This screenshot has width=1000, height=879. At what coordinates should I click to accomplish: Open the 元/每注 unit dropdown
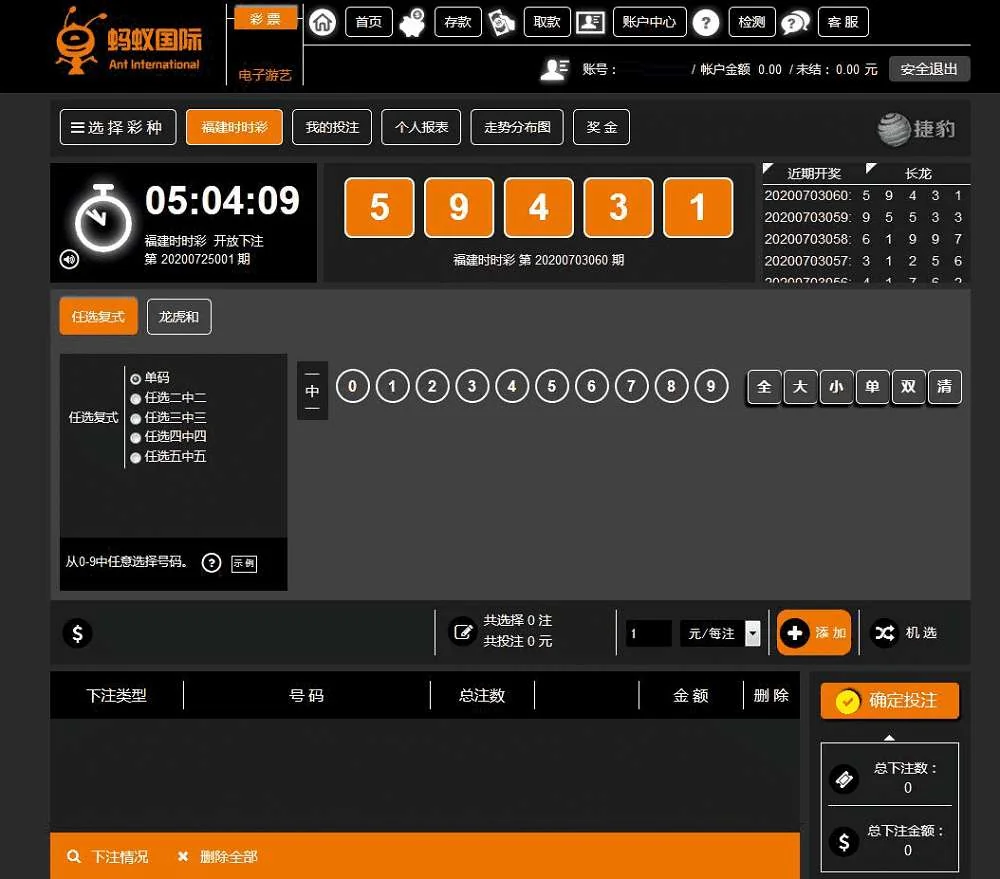[752, 633]
